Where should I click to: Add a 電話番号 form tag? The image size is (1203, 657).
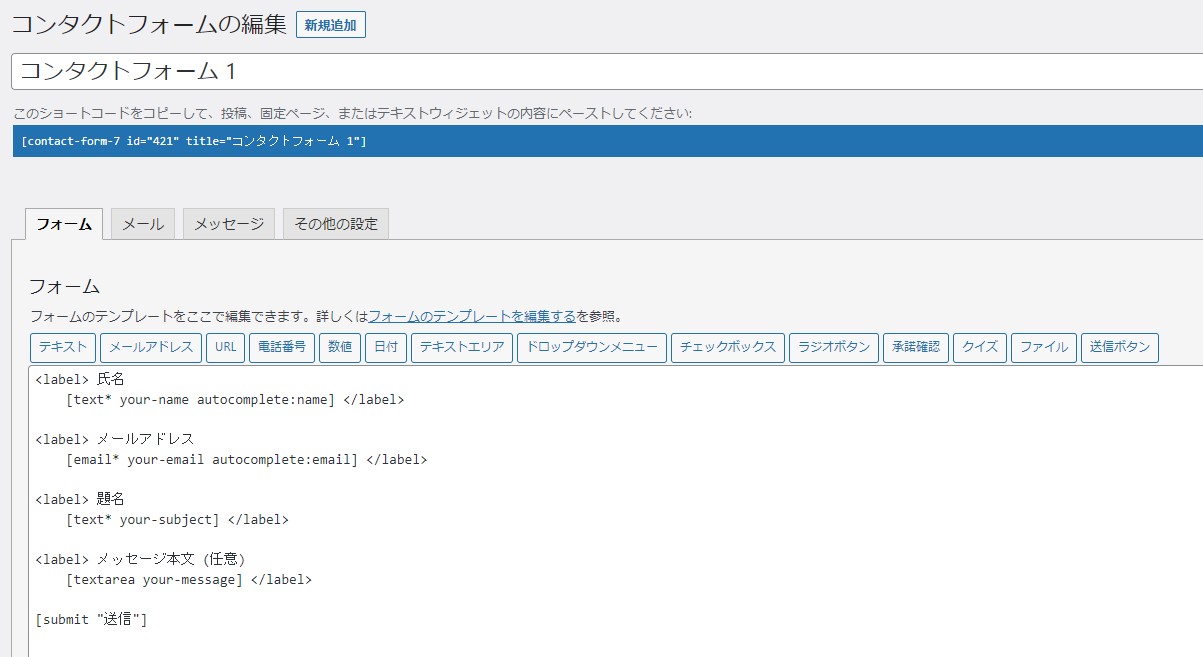(x=282, y=347)
